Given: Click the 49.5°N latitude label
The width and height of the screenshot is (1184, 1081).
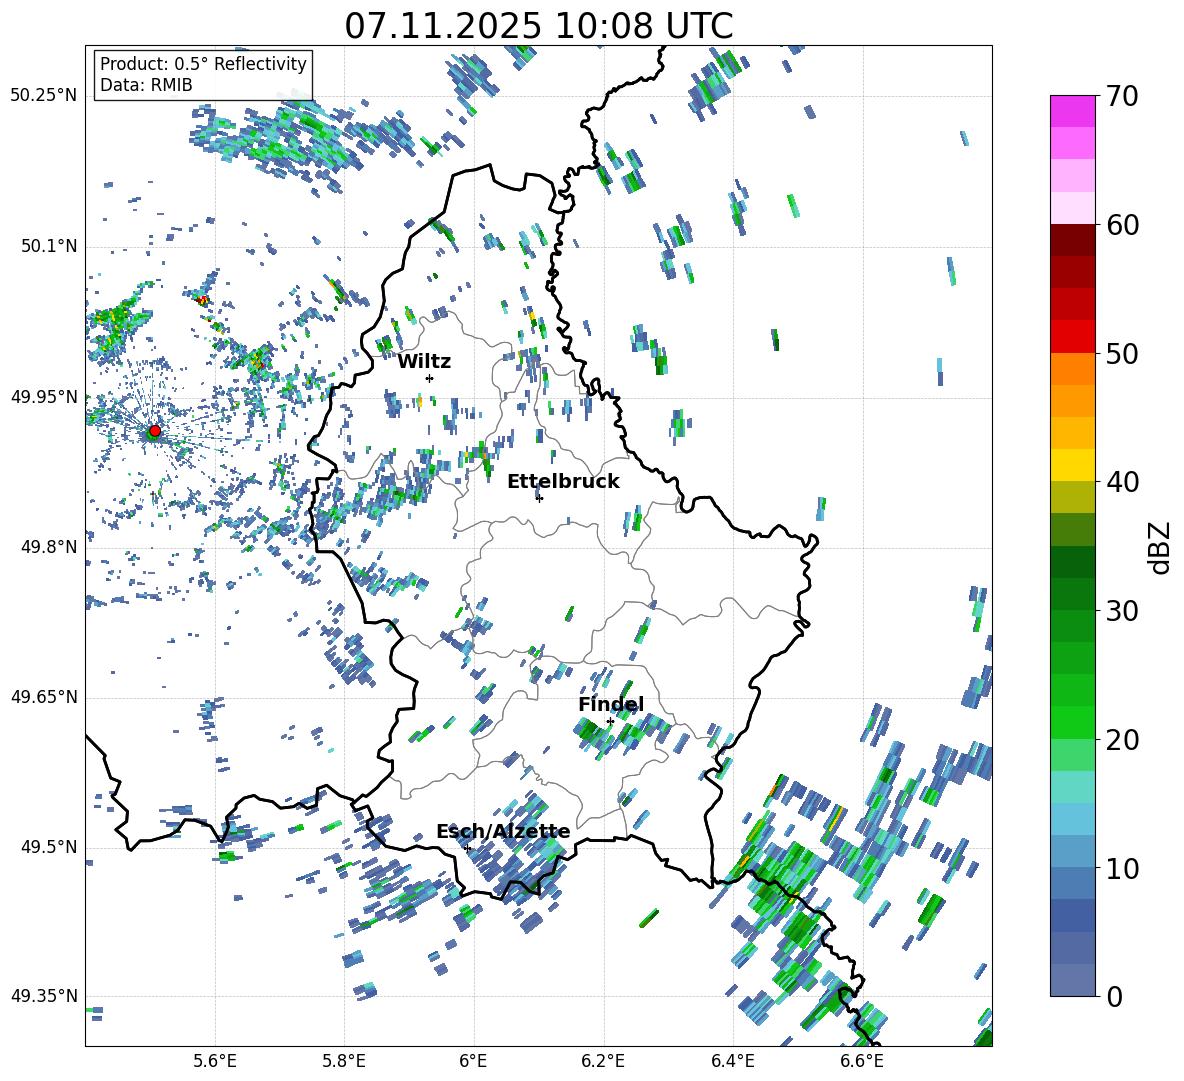Looking at the screenshot, I should 49,847.
